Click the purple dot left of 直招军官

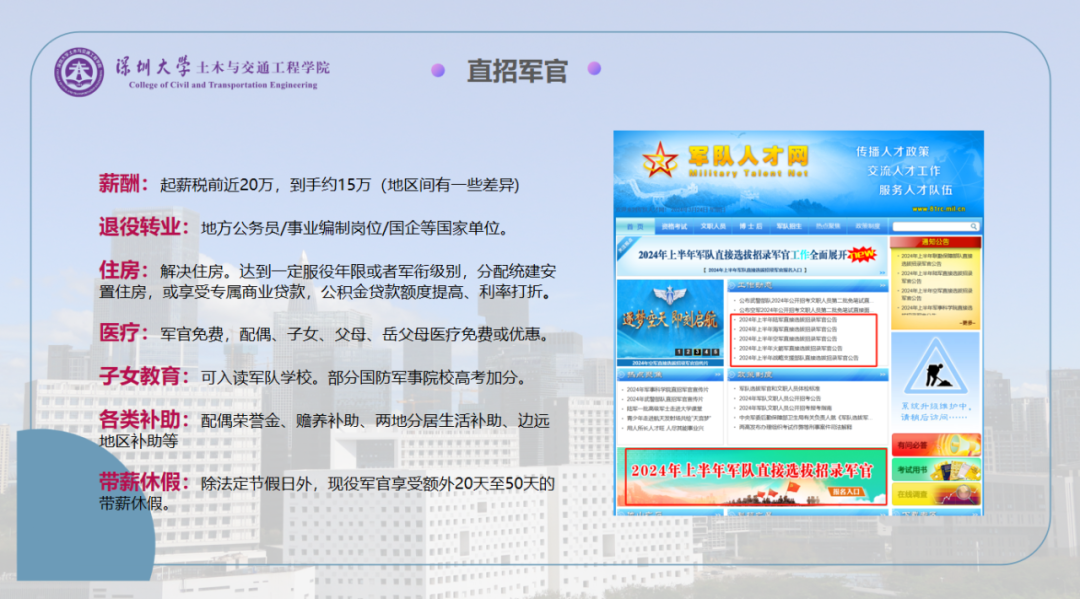[437, 70]
